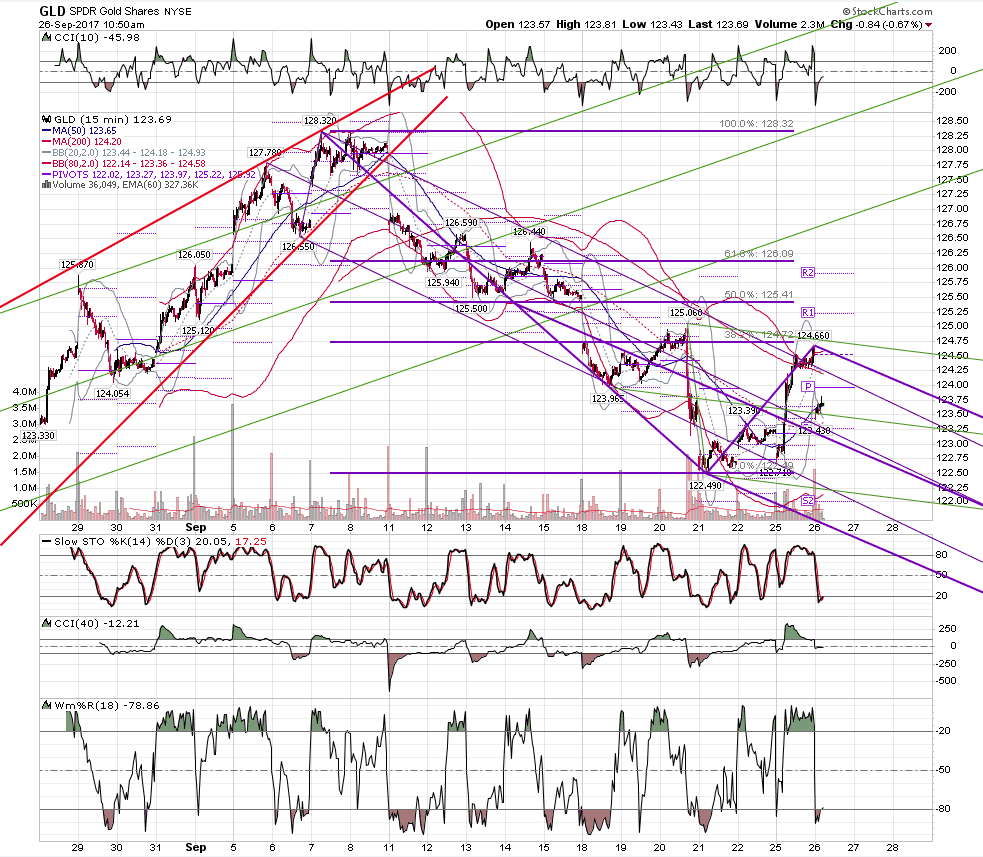The width and height of the screenshot is (983, 857).
Task: Click the black line marker beside Slow STO
Action: point(46,541)
